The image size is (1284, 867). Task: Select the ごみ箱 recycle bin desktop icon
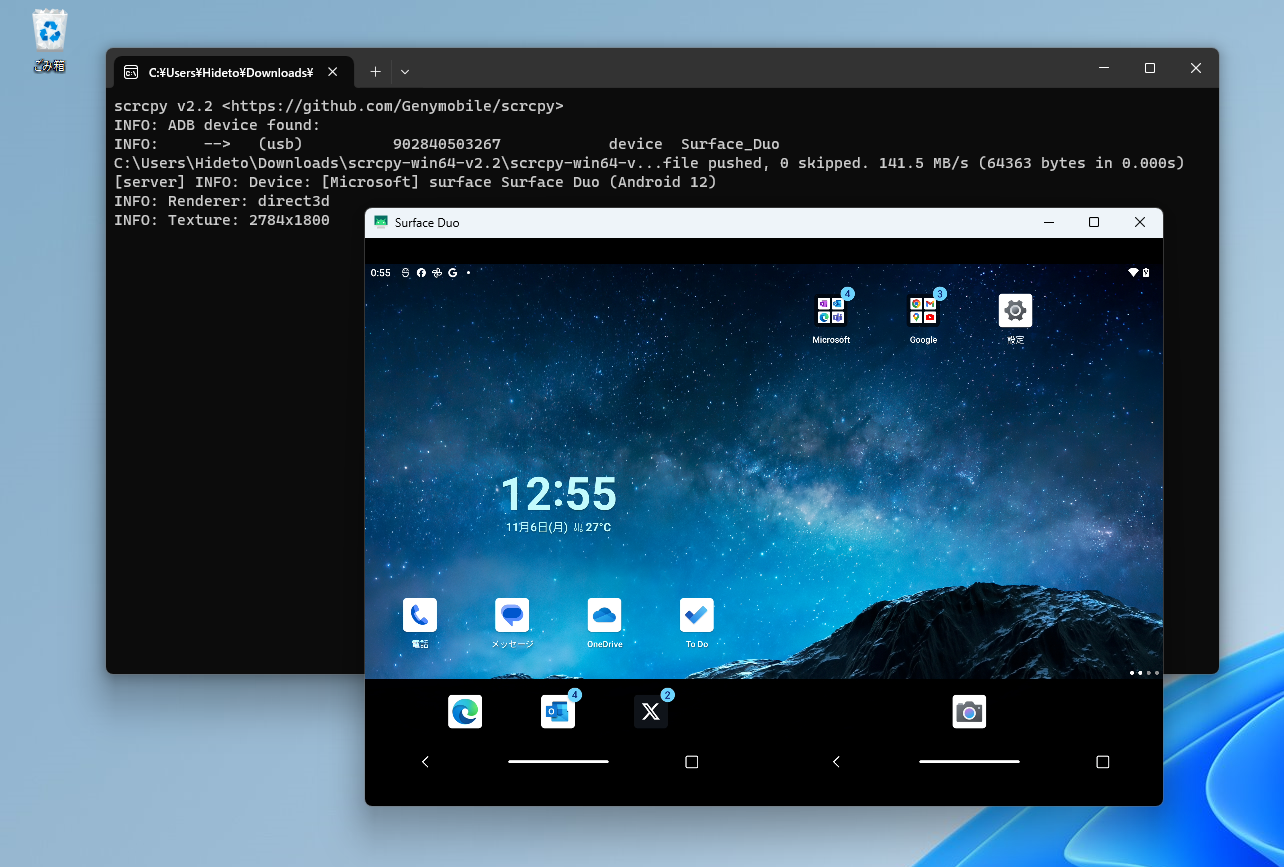tap(50, 40)
